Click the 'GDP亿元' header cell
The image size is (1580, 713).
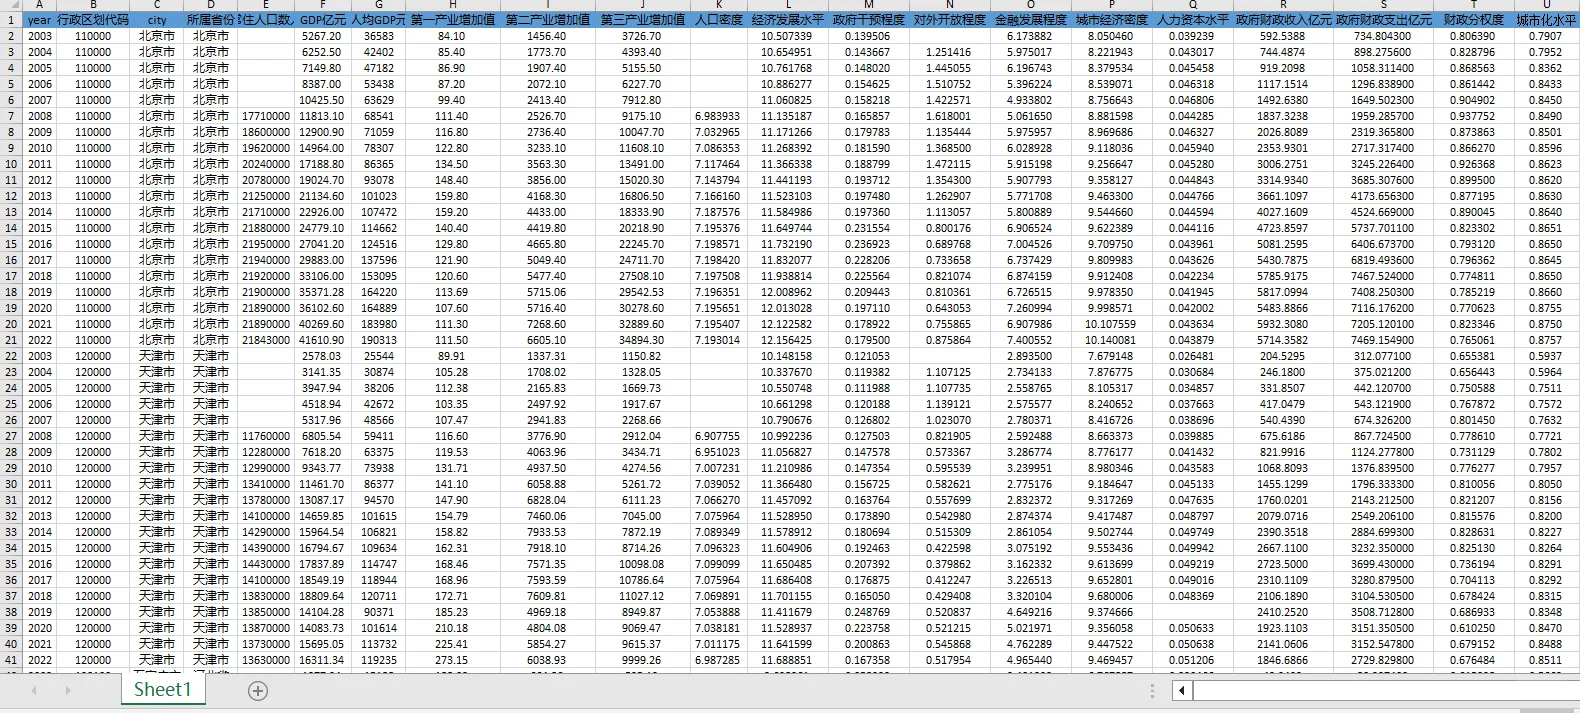coord(322,20)
